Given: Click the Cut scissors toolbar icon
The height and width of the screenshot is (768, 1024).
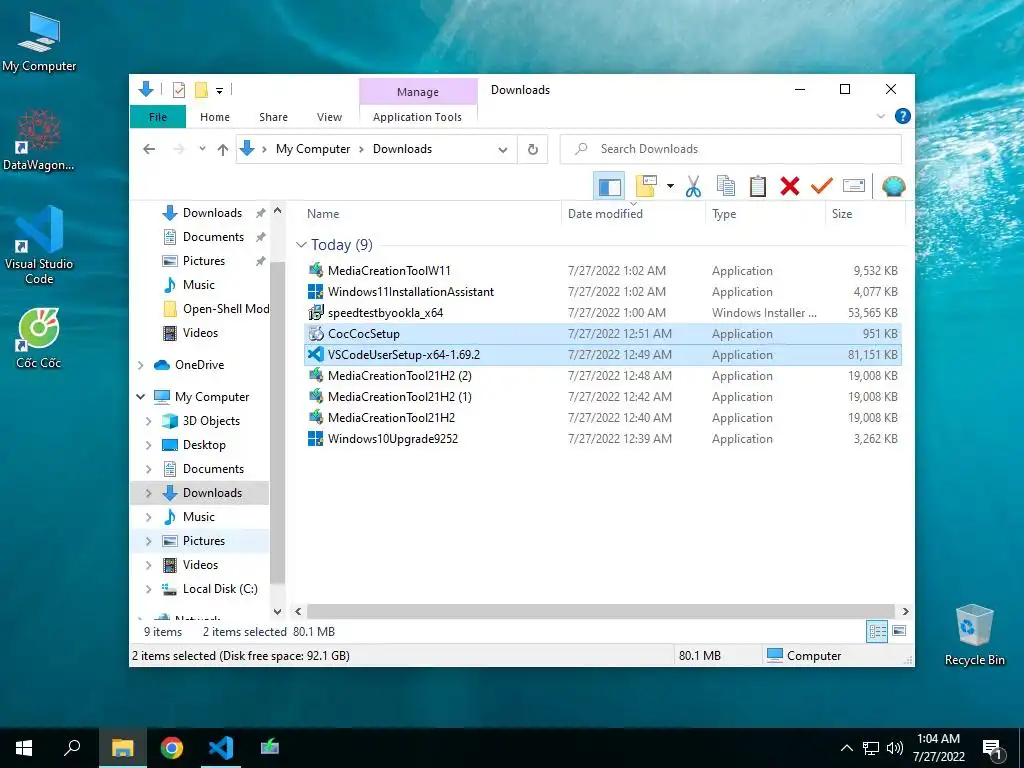Looking at the screenshot, I should [693, 187].
